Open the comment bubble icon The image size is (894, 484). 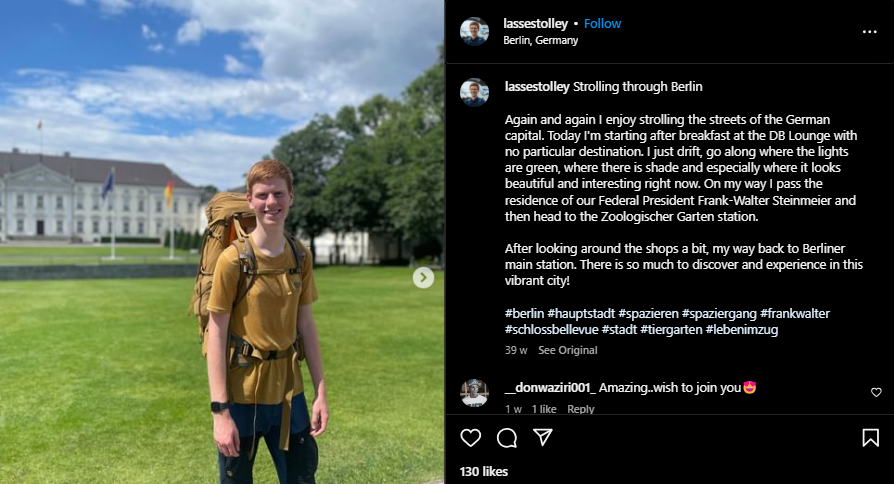[x=507, y=438]
